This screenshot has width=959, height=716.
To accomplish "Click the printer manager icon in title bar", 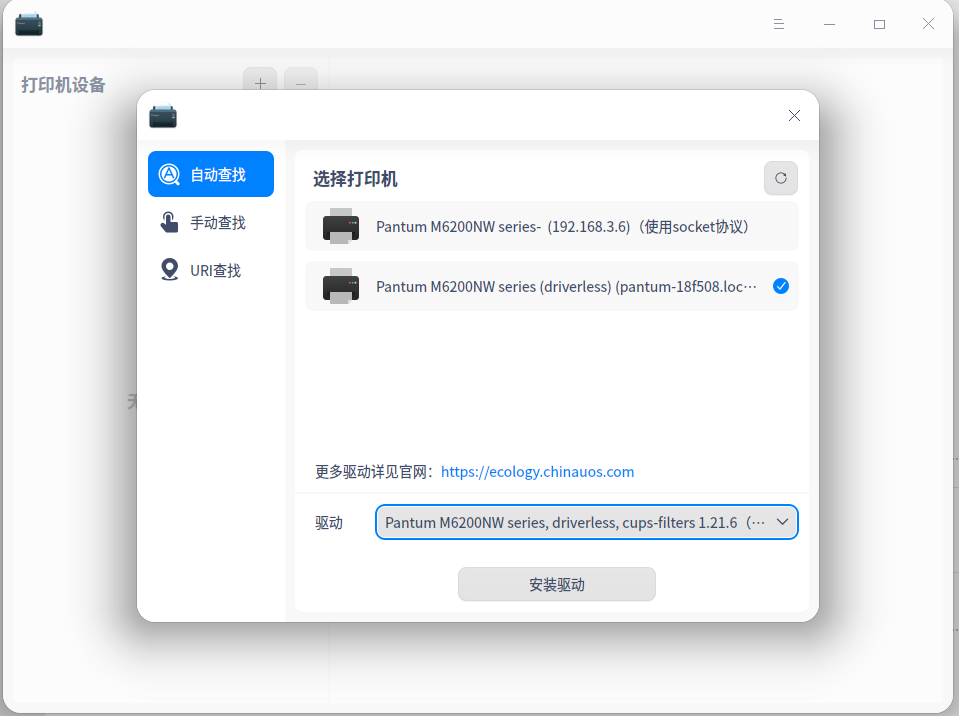I will click(x=28, y=23).
